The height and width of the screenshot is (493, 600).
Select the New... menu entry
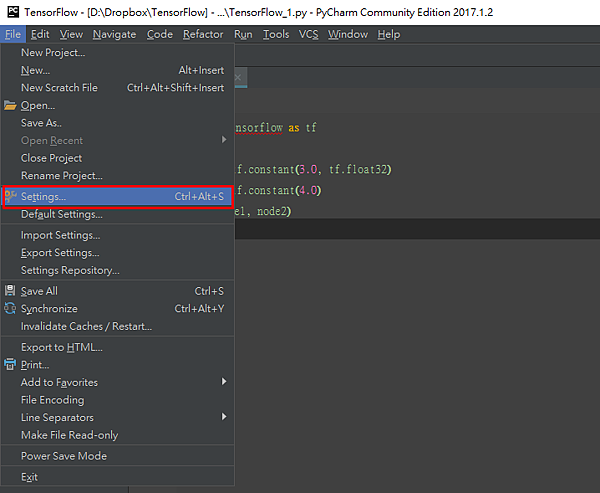coord(117,70)
